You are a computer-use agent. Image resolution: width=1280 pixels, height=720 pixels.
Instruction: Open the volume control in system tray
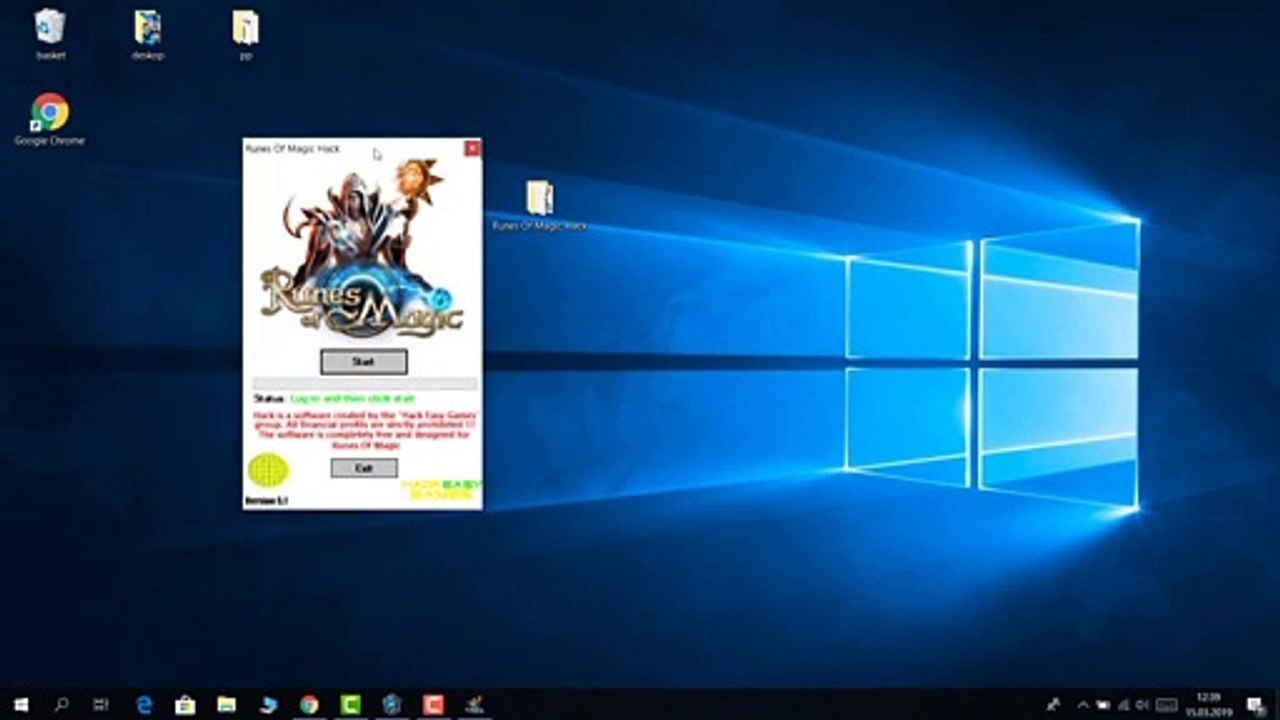1142,705
